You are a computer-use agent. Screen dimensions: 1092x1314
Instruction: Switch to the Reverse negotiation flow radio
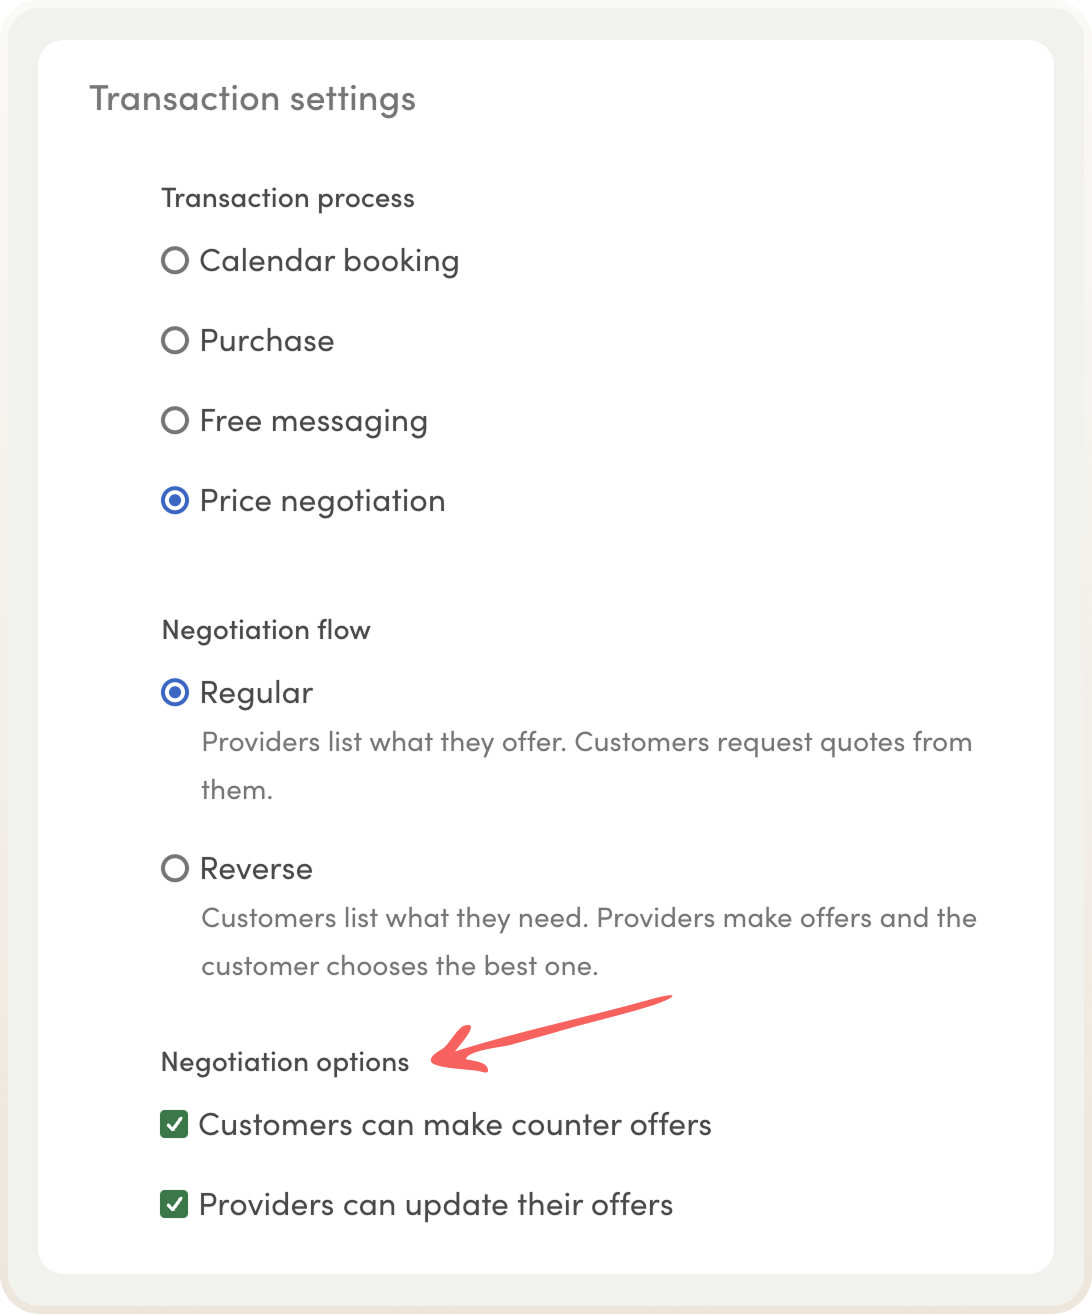tap(175, 869)
